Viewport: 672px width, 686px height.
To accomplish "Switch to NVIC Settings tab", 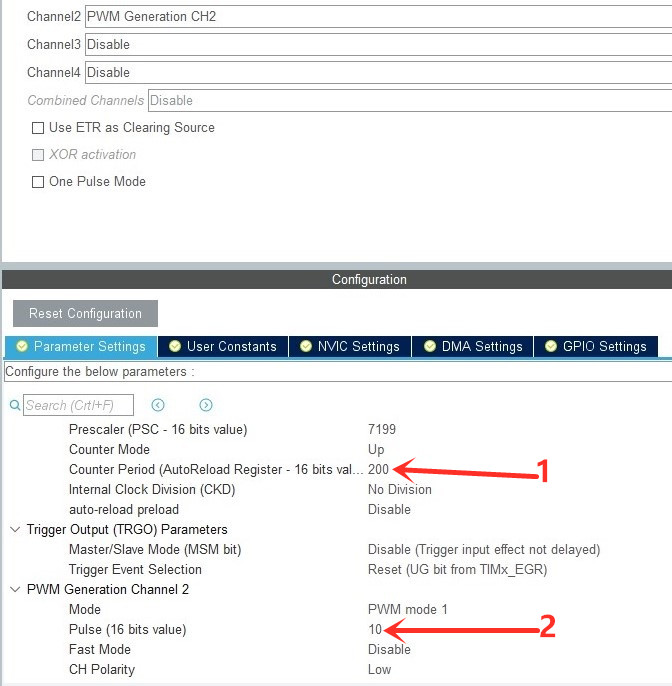I will click(350, 346).
